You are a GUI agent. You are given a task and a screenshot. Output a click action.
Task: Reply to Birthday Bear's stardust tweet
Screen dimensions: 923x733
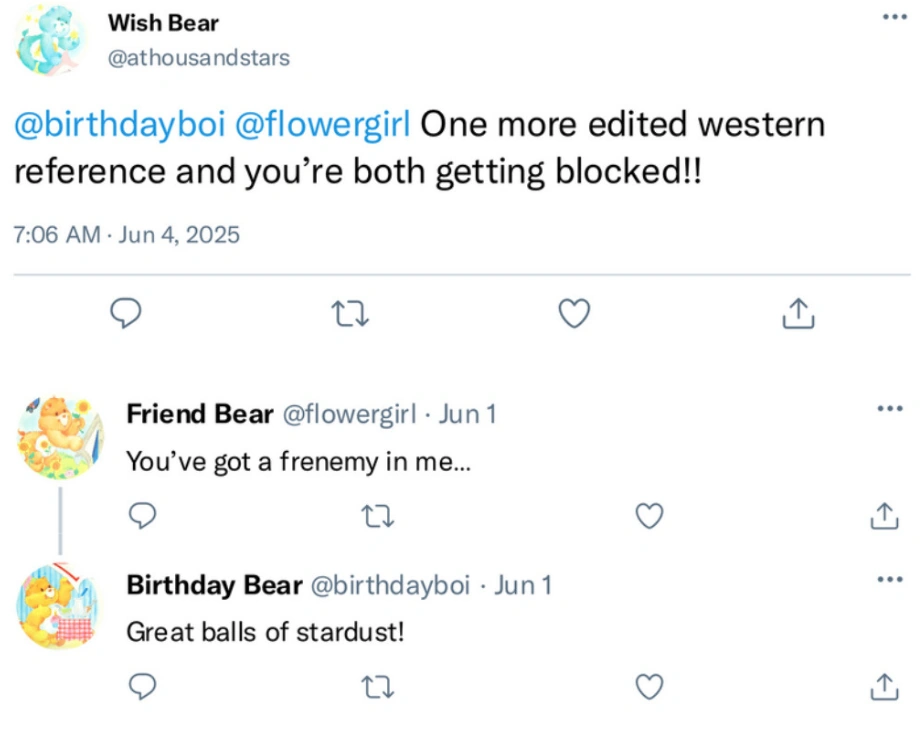point(142,687)
